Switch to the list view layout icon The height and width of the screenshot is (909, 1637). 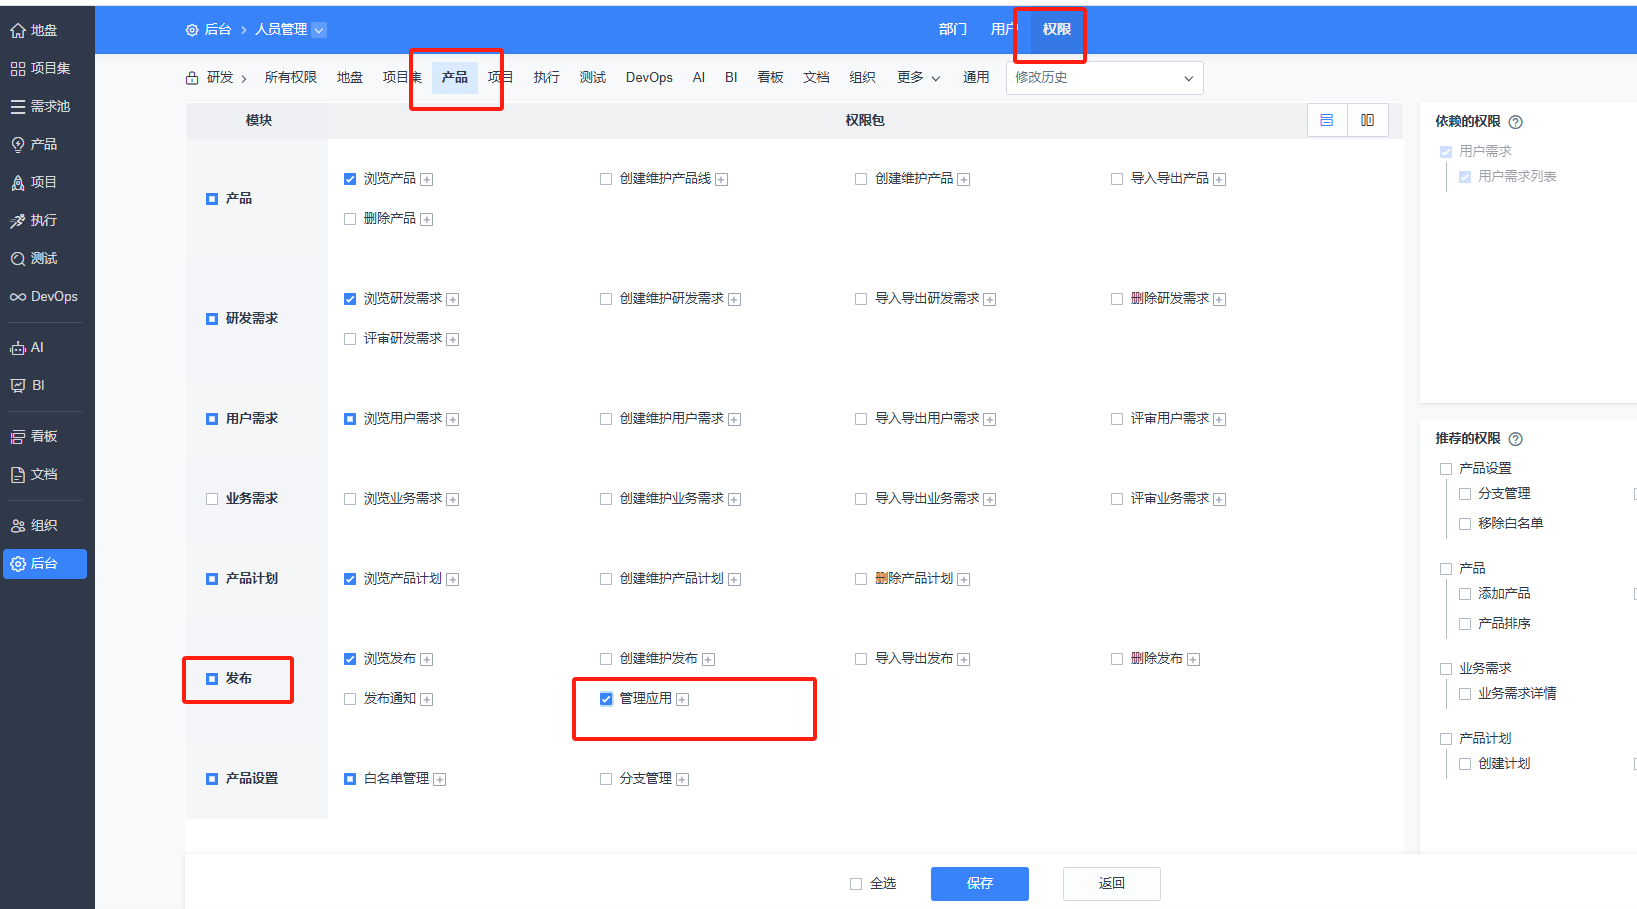[x=1327, y=120]
